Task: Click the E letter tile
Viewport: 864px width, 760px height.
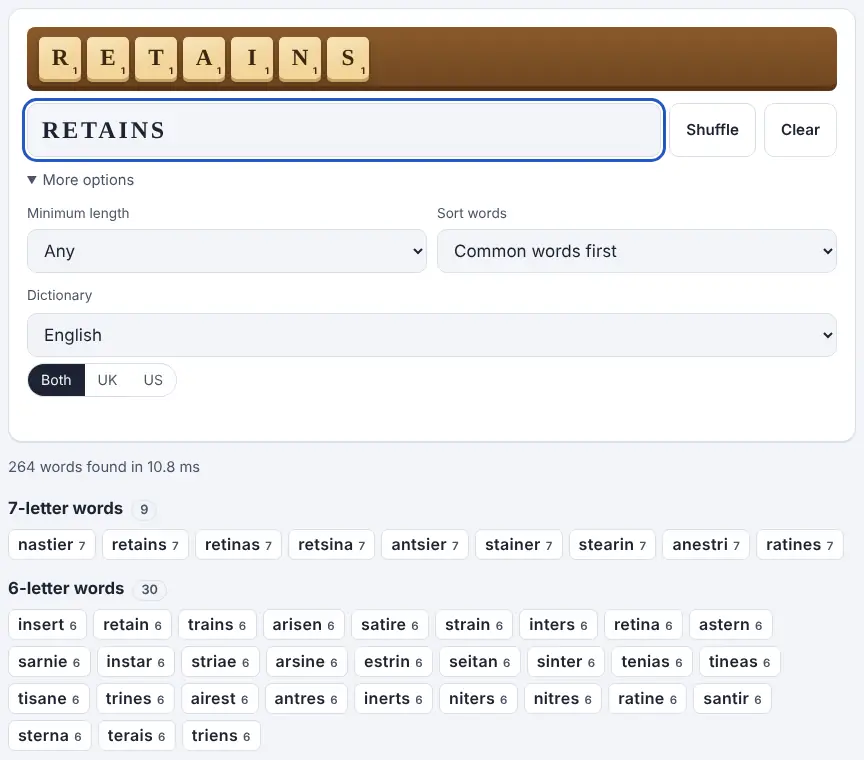Action: pos(108,59)
